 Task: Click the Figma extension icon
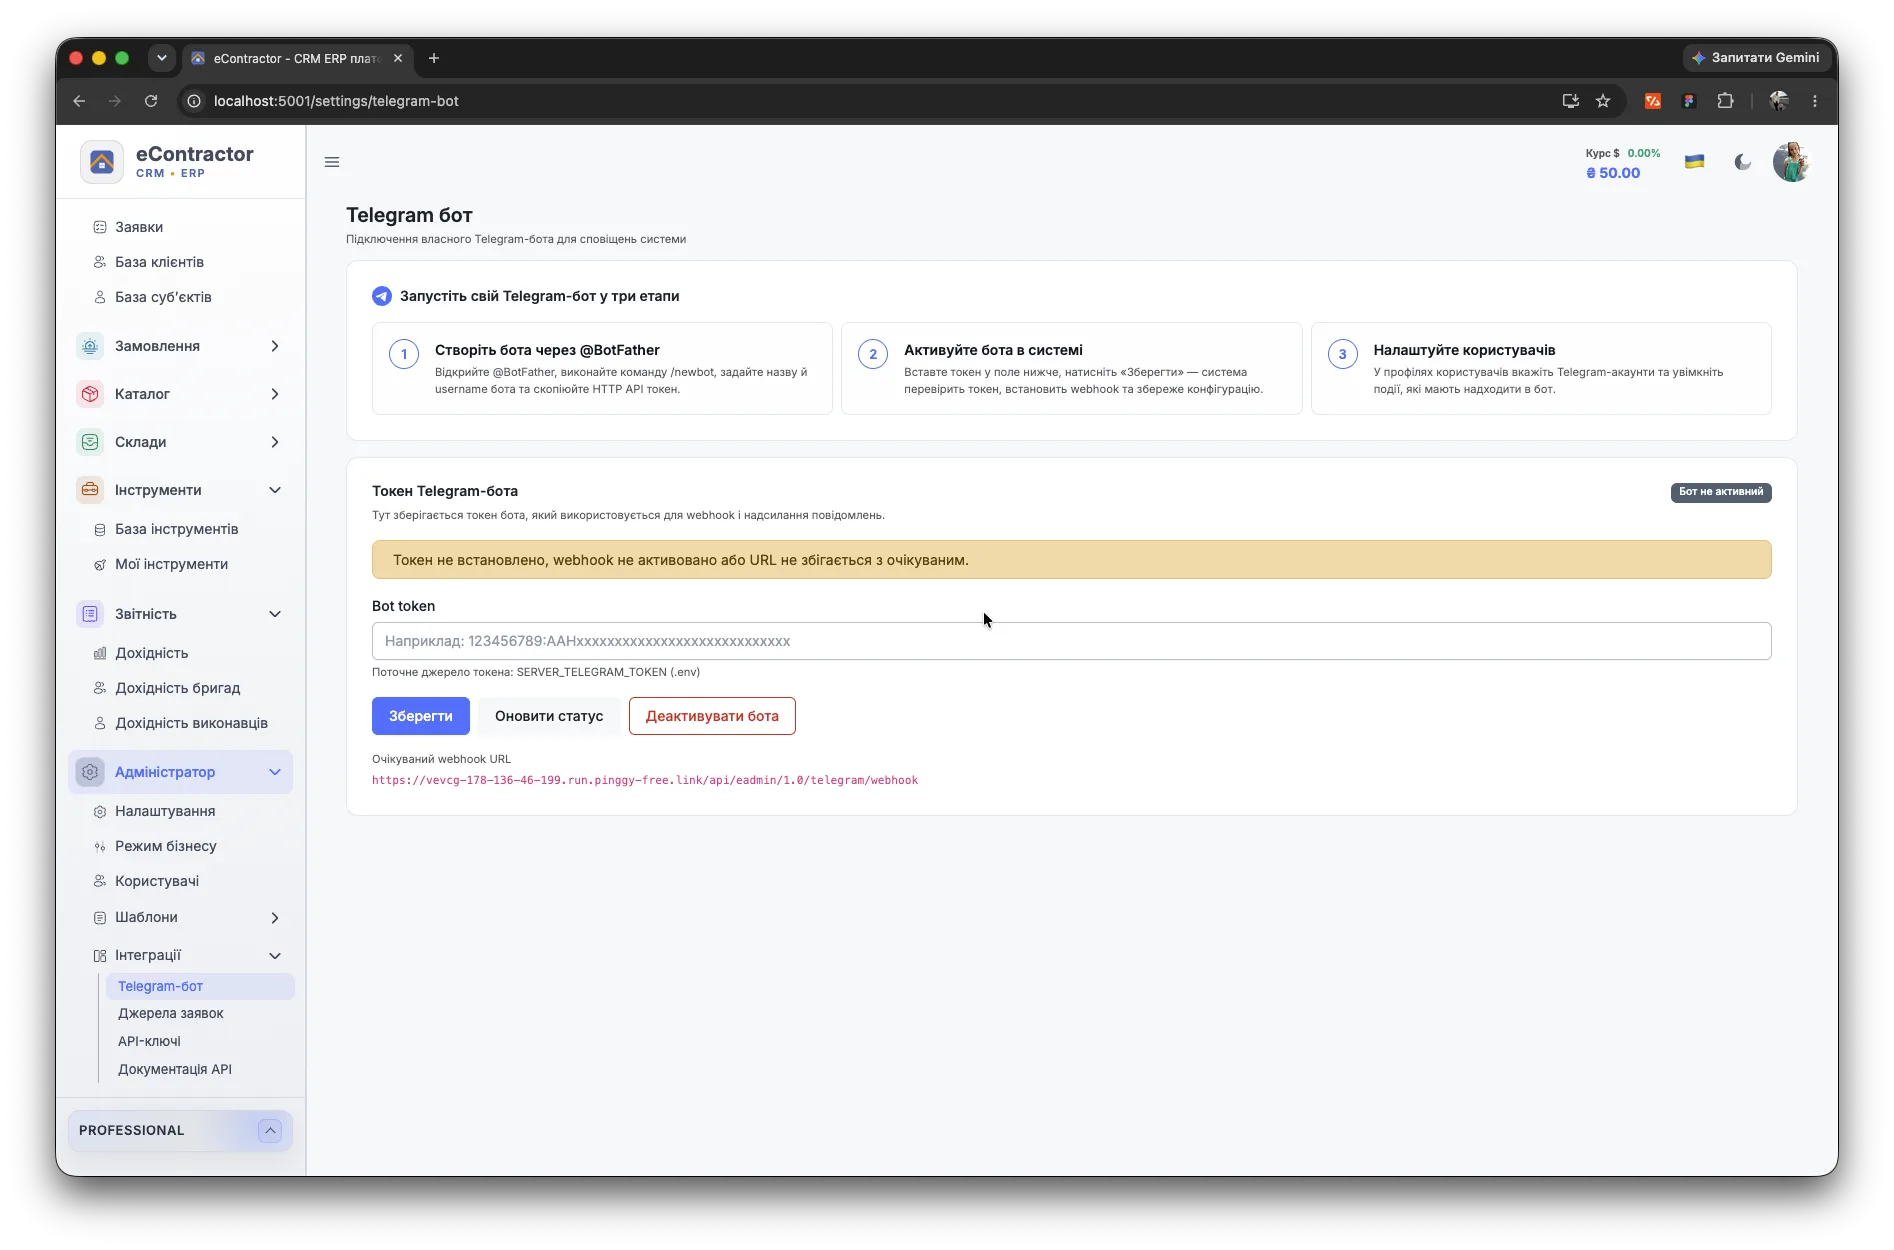(x=1689, y=101)
